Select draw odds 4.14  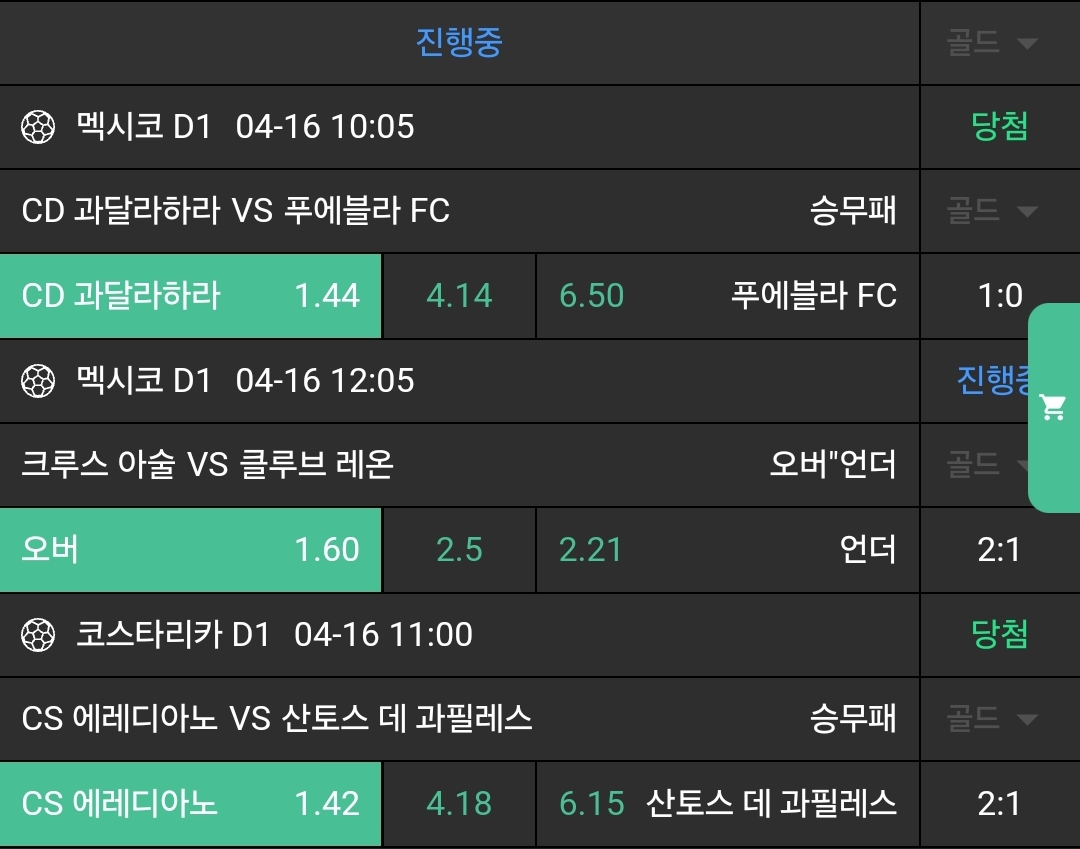click(x=459, y=296)
